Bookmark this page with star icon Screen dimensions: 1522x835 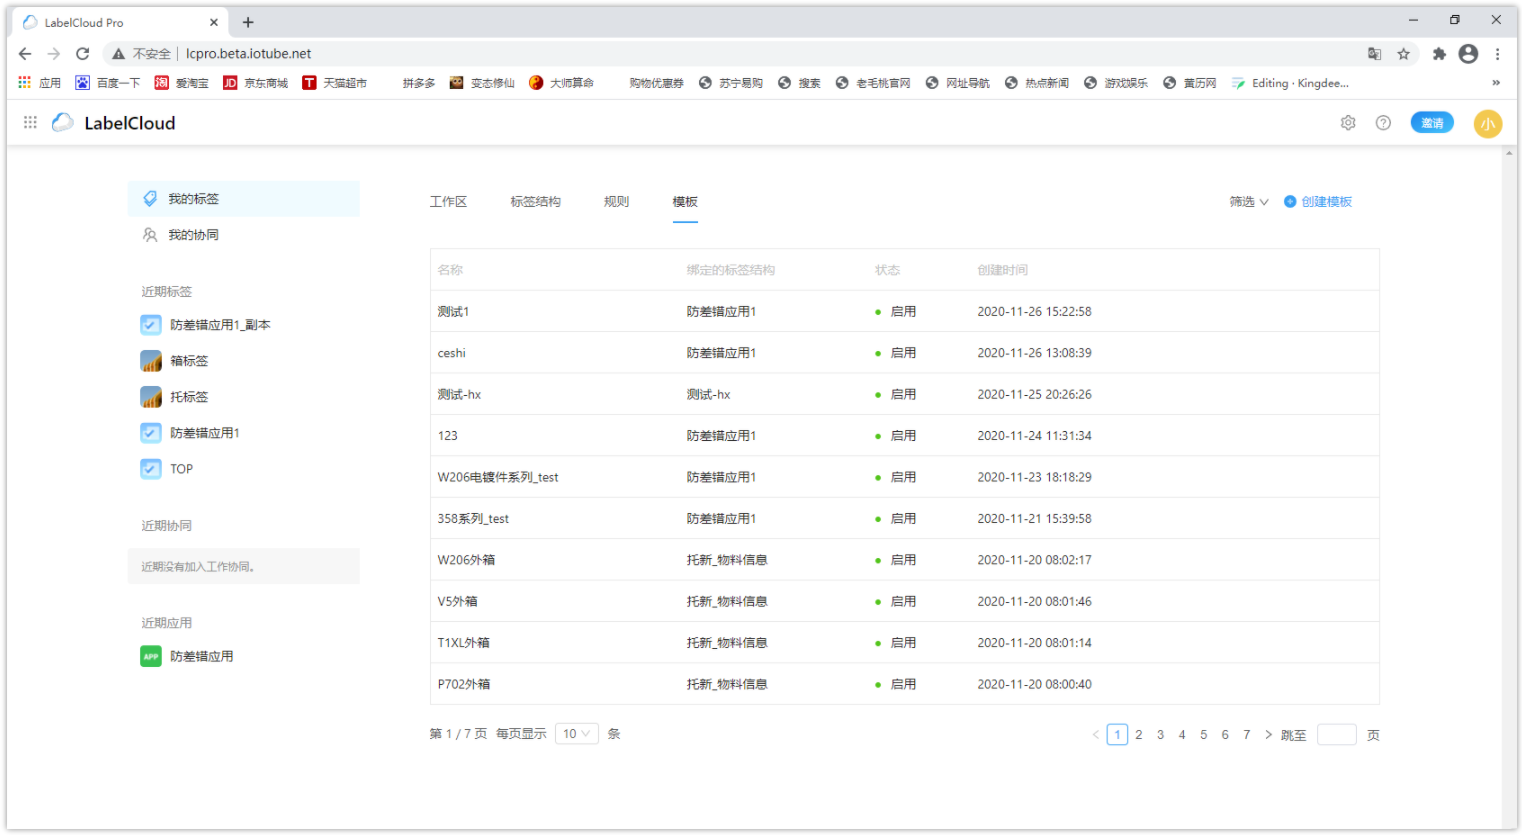[1404, 54]
